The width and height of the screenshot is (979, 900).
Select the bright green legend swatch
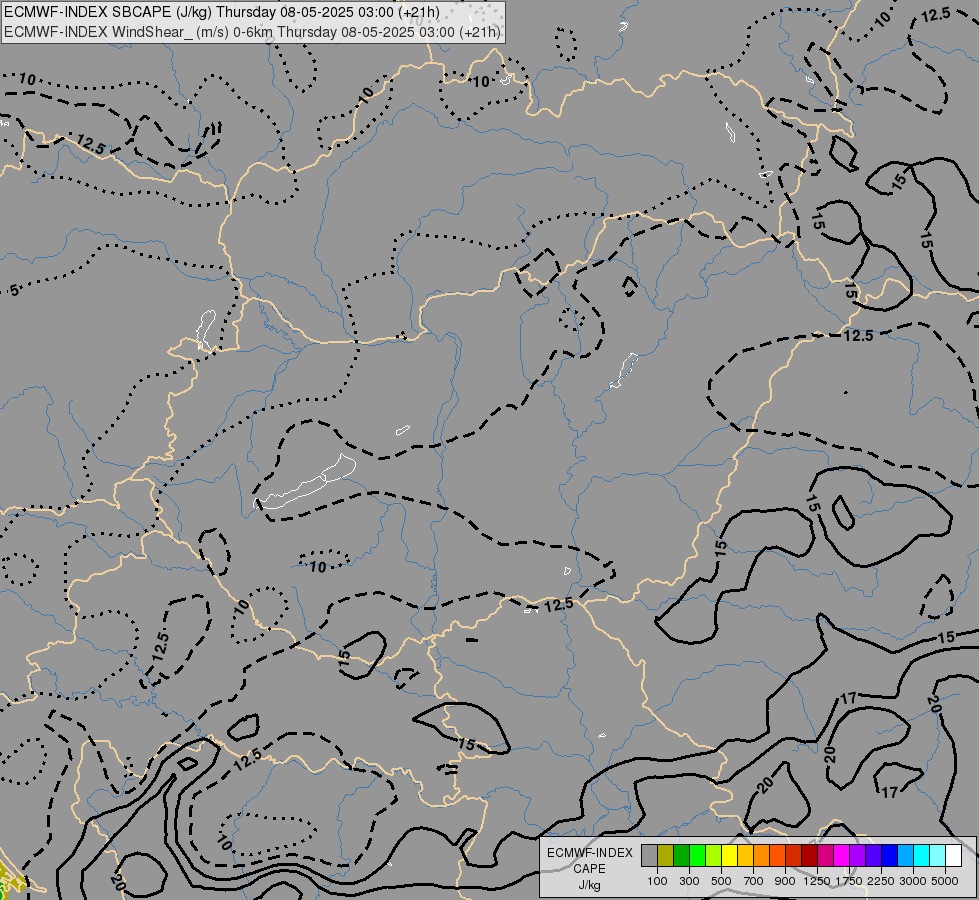pyautogui.click(x=697, y=856)
